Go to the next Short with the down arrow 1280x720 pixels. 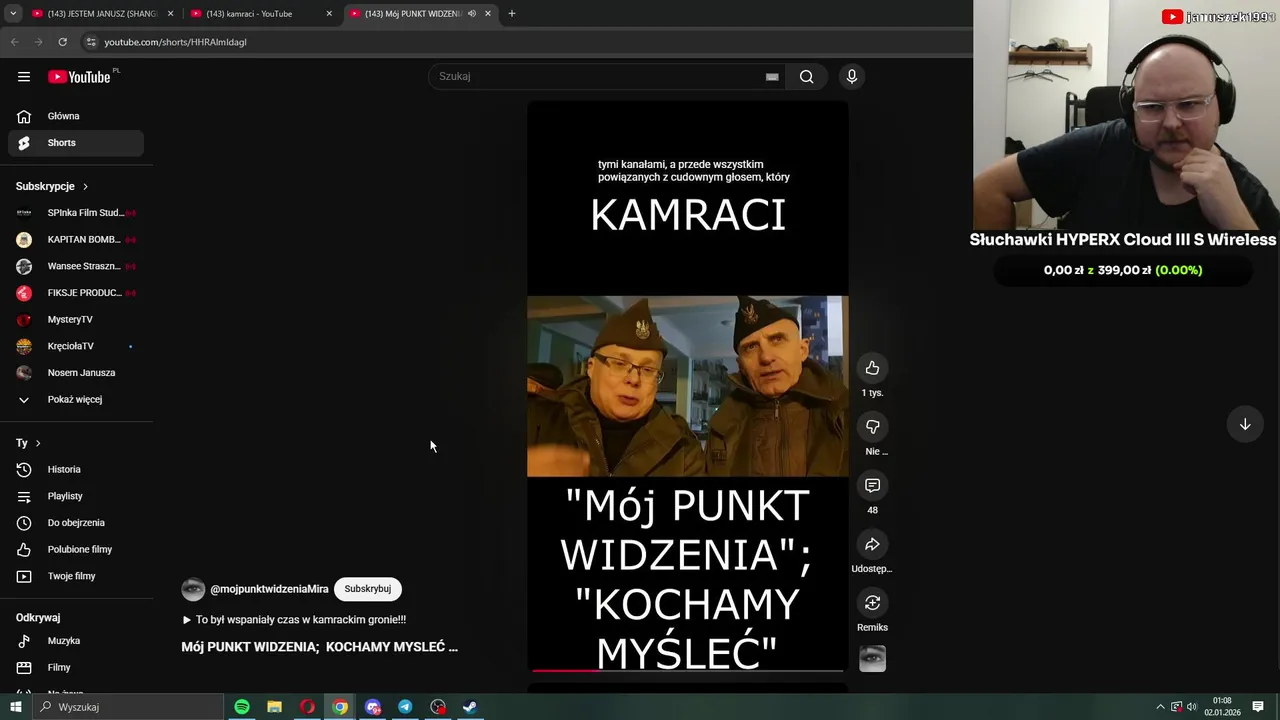click(1245, 424)
